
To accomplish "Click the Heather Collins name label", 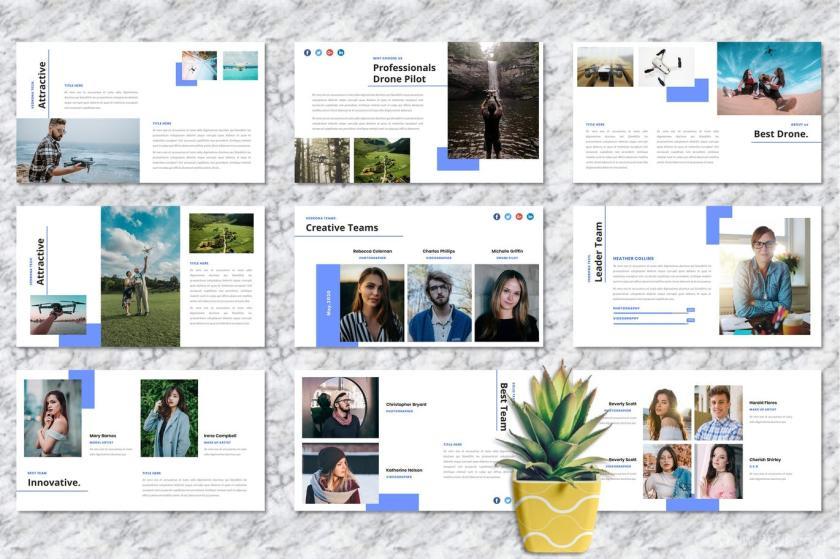I will click(x=633, y=258).
